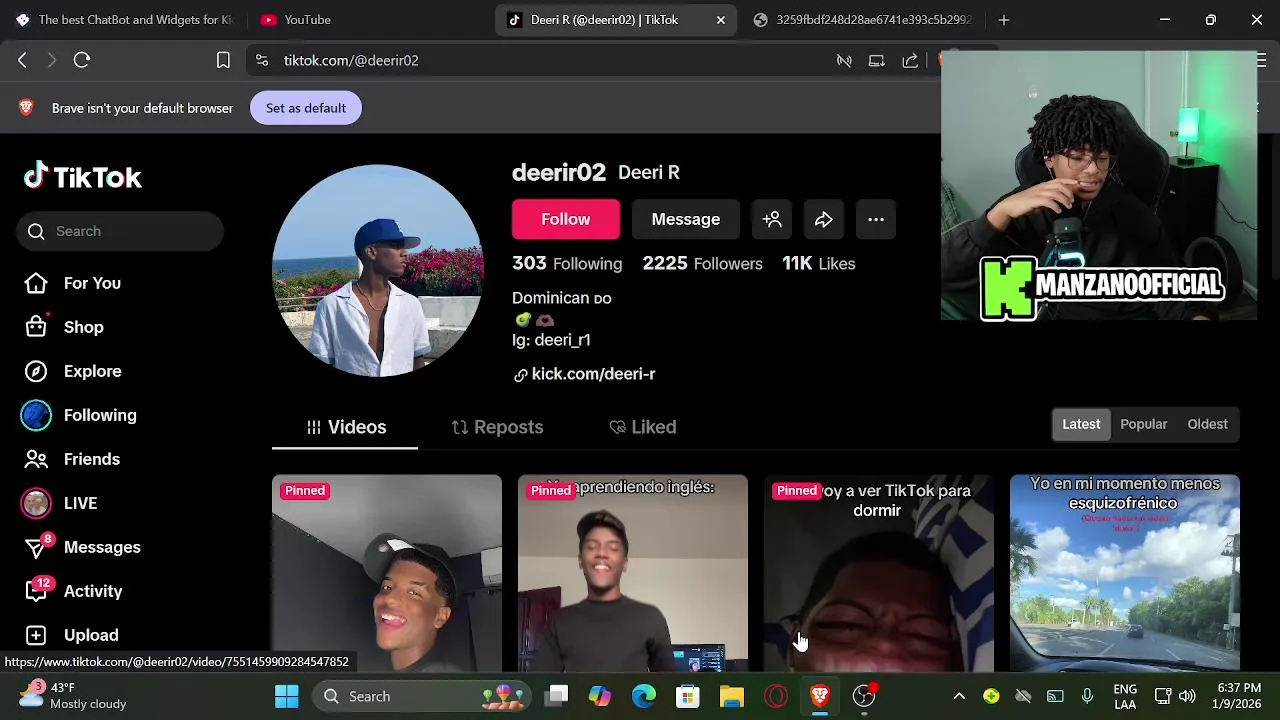Click the site settings icon in address bar
Viewport: 1280px width, 720px height.
[262, 60]
